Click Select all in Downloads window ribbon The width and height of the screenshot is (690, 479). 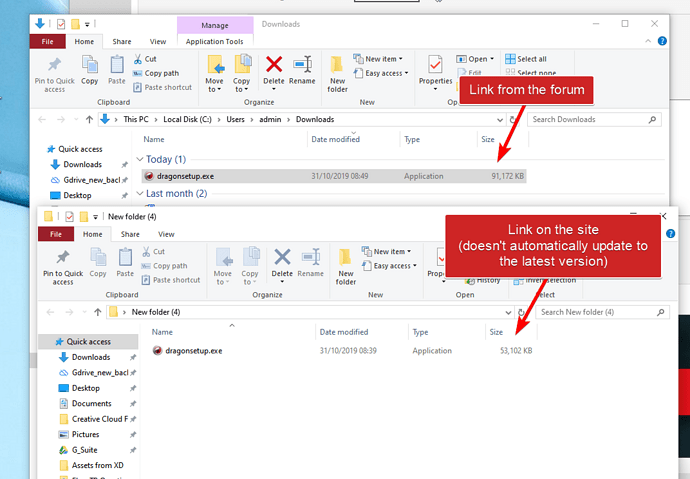(x=526, y=59)
